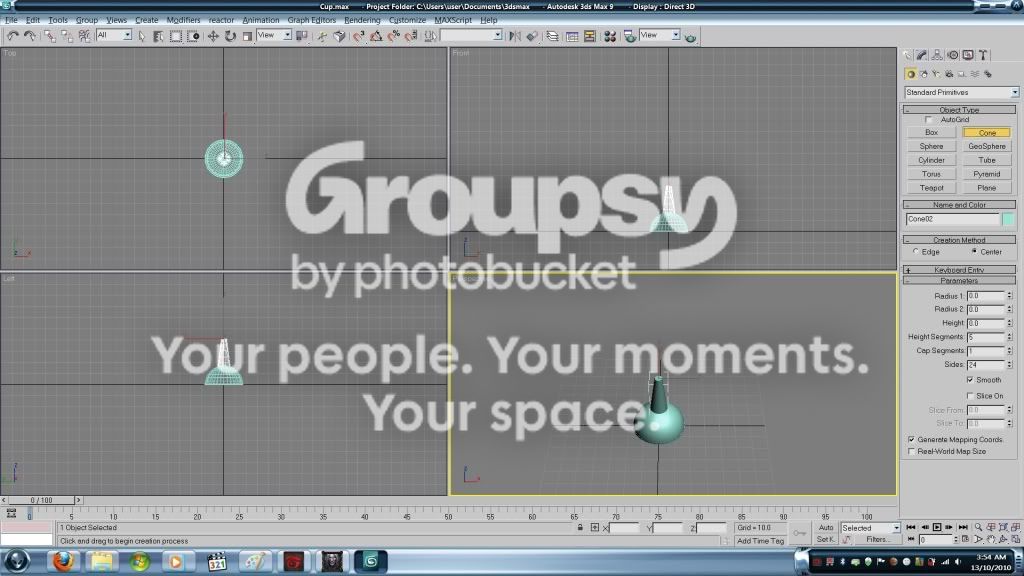Open the Material Editor icon
Screen dimensions: 1024x576
610,37
